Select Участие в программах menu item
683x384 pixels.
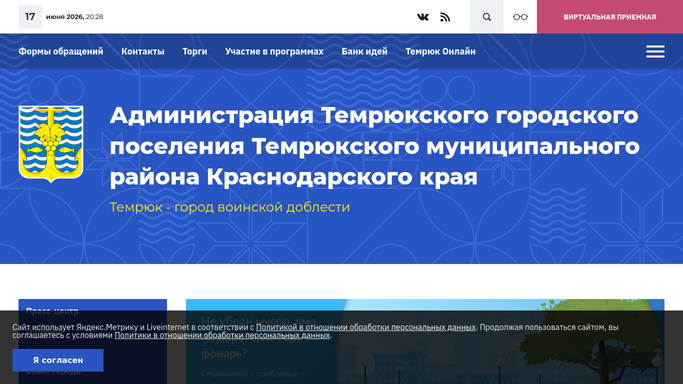tap(274, 51)
